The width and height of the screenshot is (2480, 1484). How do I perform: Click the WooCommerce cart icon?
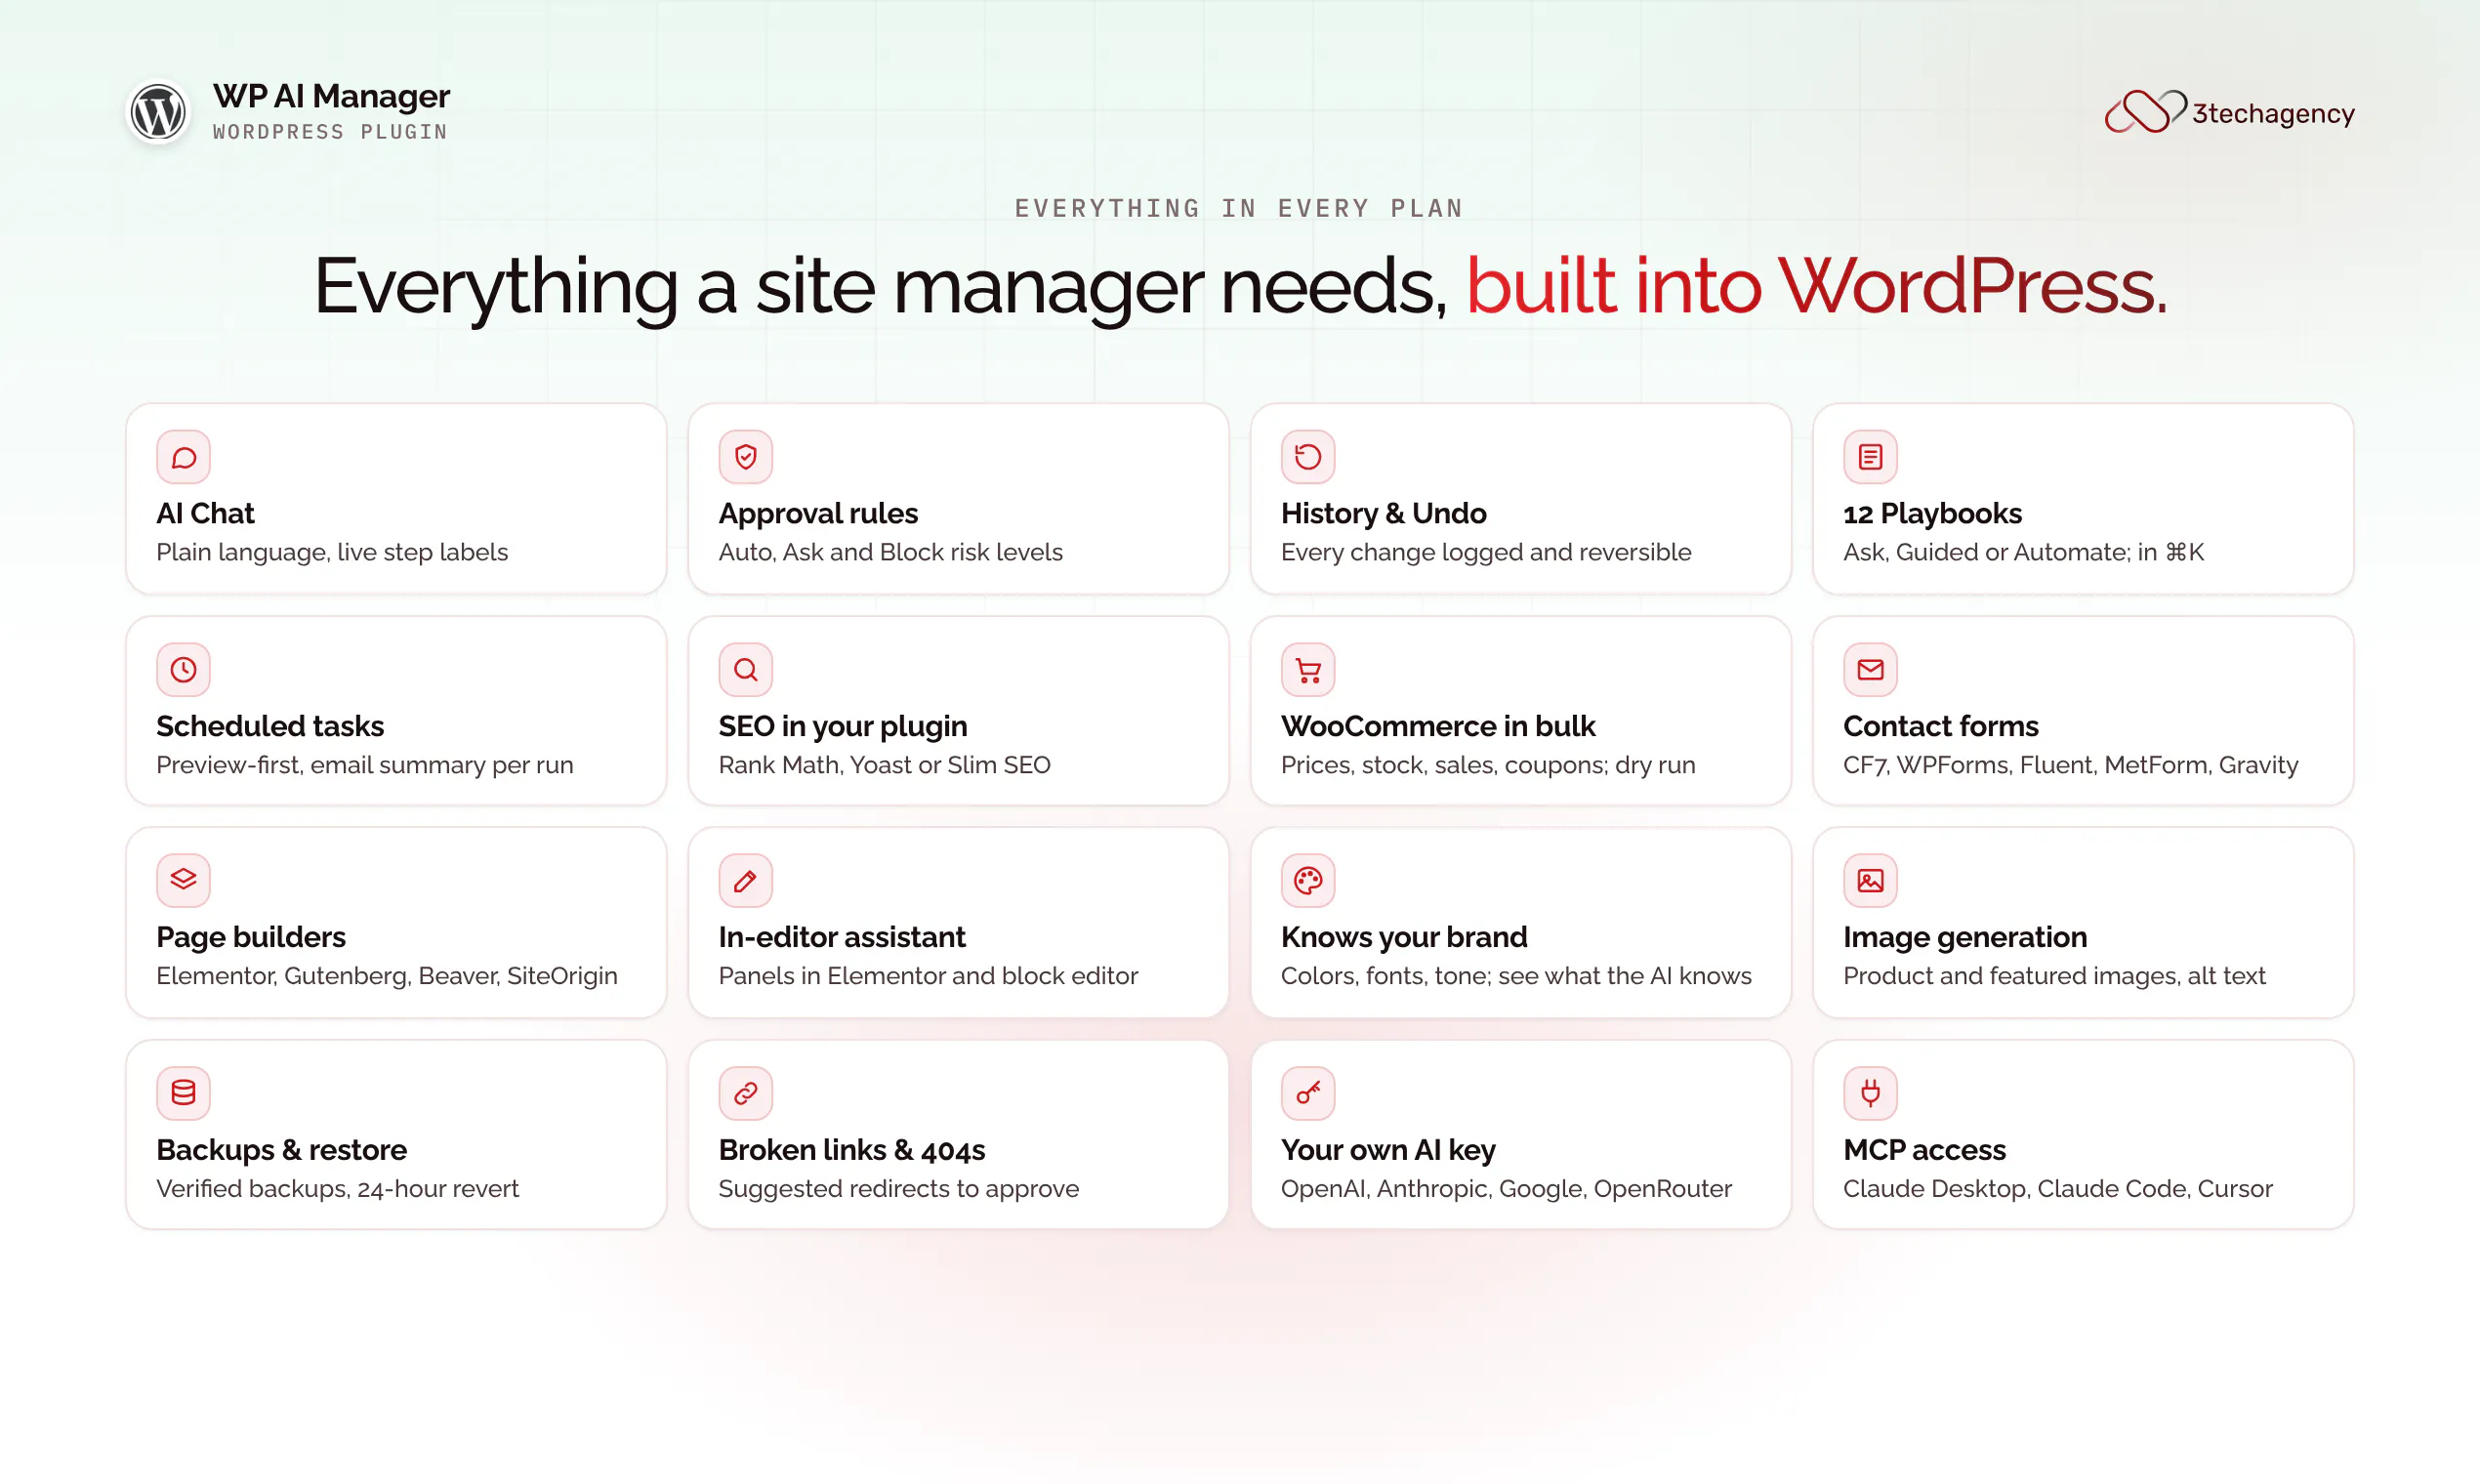1308,669
